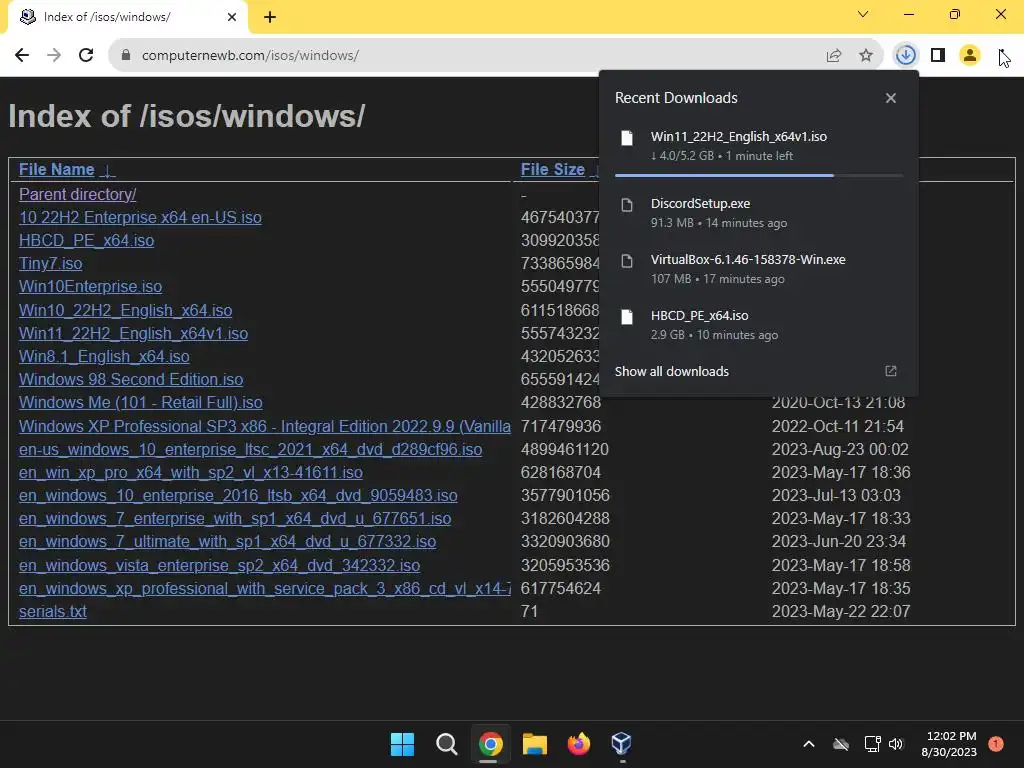View site security lock info
This screenshot has height=768, width=1024.
tap(126, 56)
